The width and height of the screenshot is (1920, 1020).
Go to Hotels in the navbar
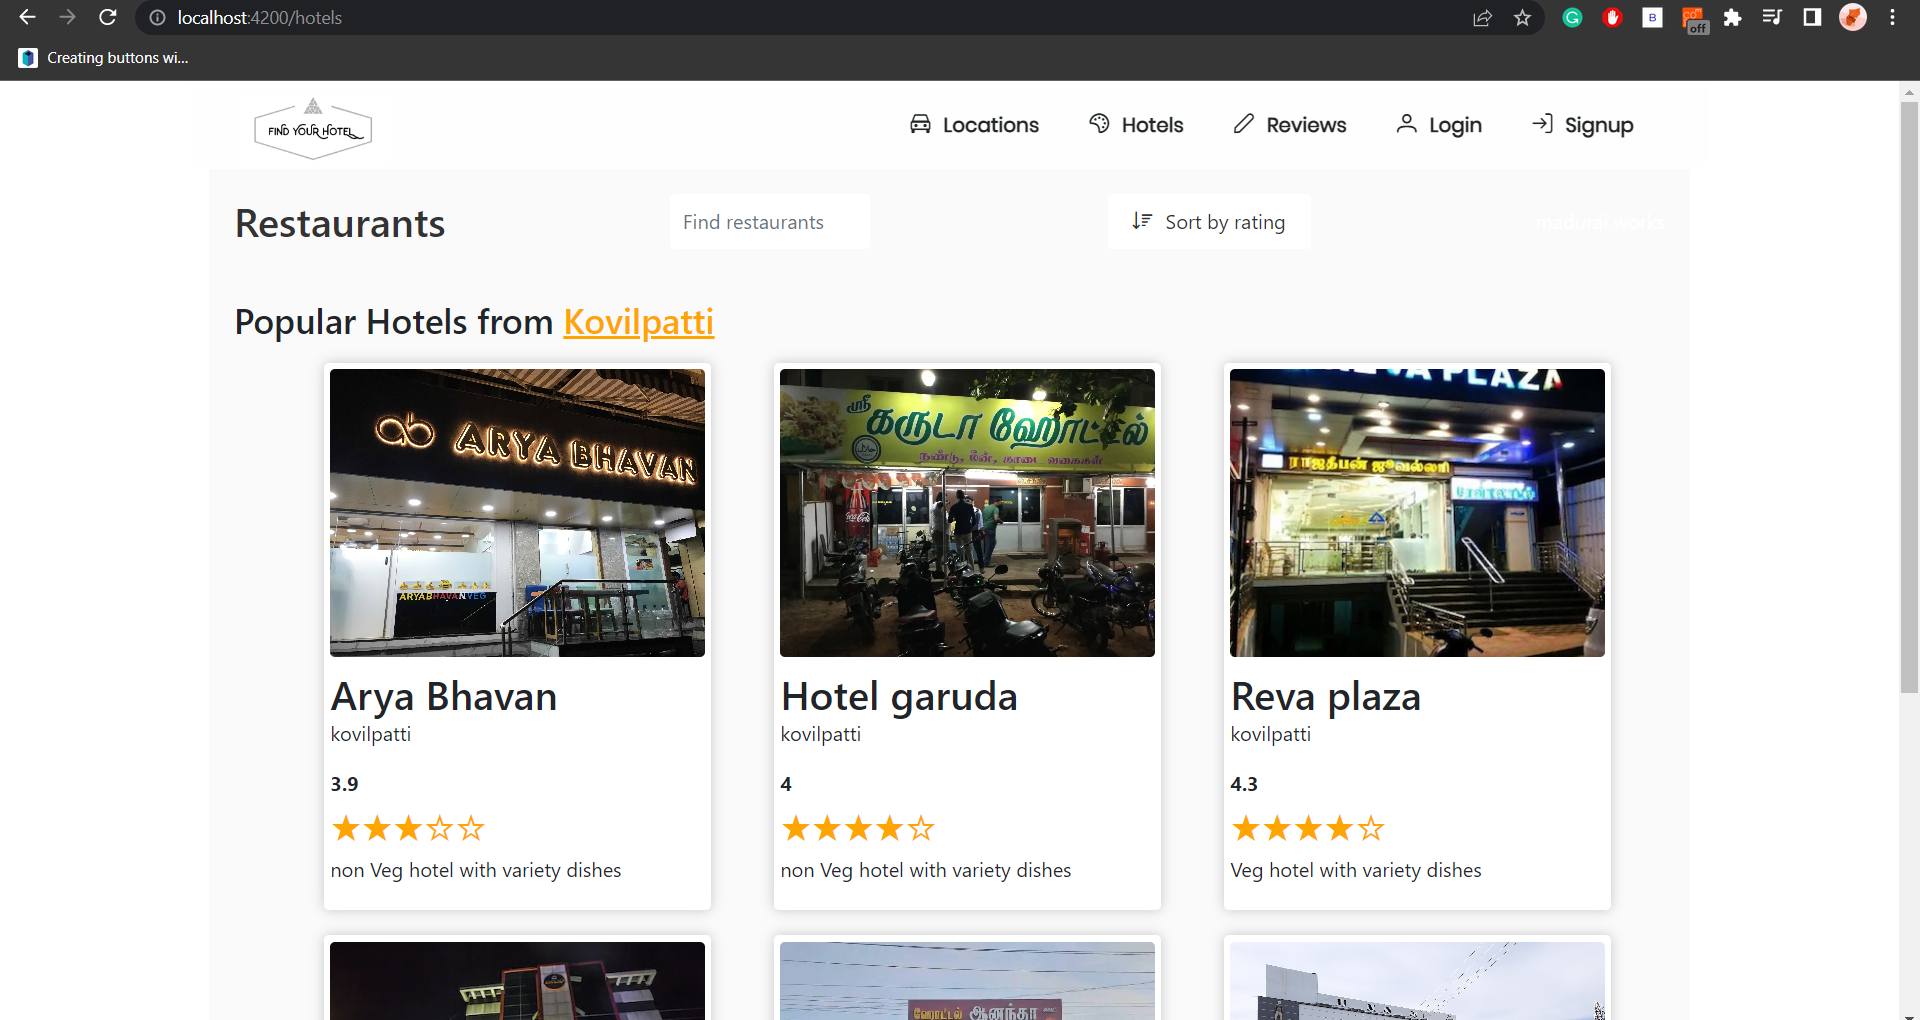(1136, 125)
